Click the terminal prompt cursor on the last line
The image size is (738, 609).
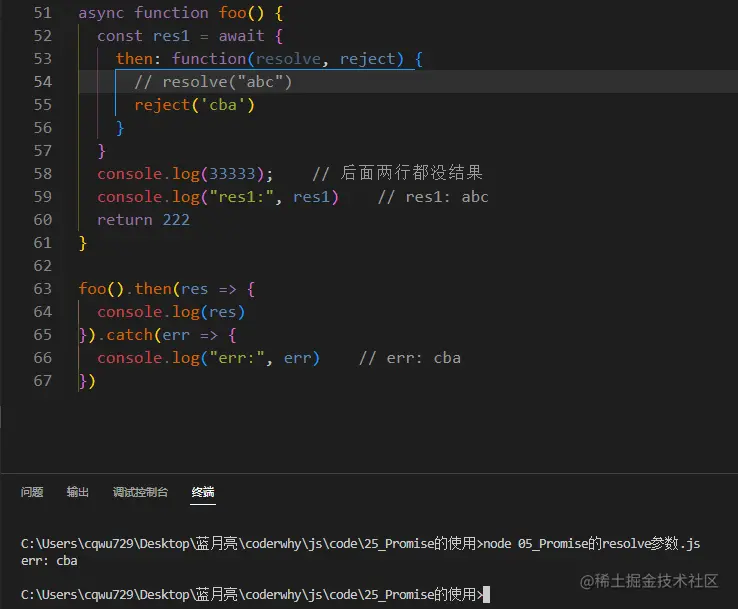point(487,594)
